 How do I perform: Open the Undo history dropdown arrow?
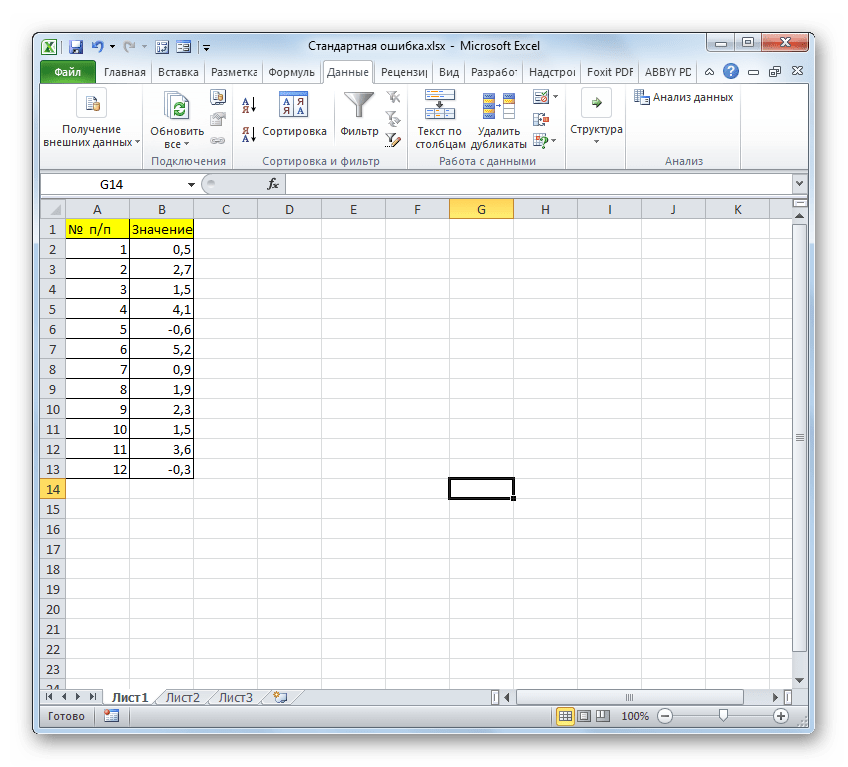(112, 47)
